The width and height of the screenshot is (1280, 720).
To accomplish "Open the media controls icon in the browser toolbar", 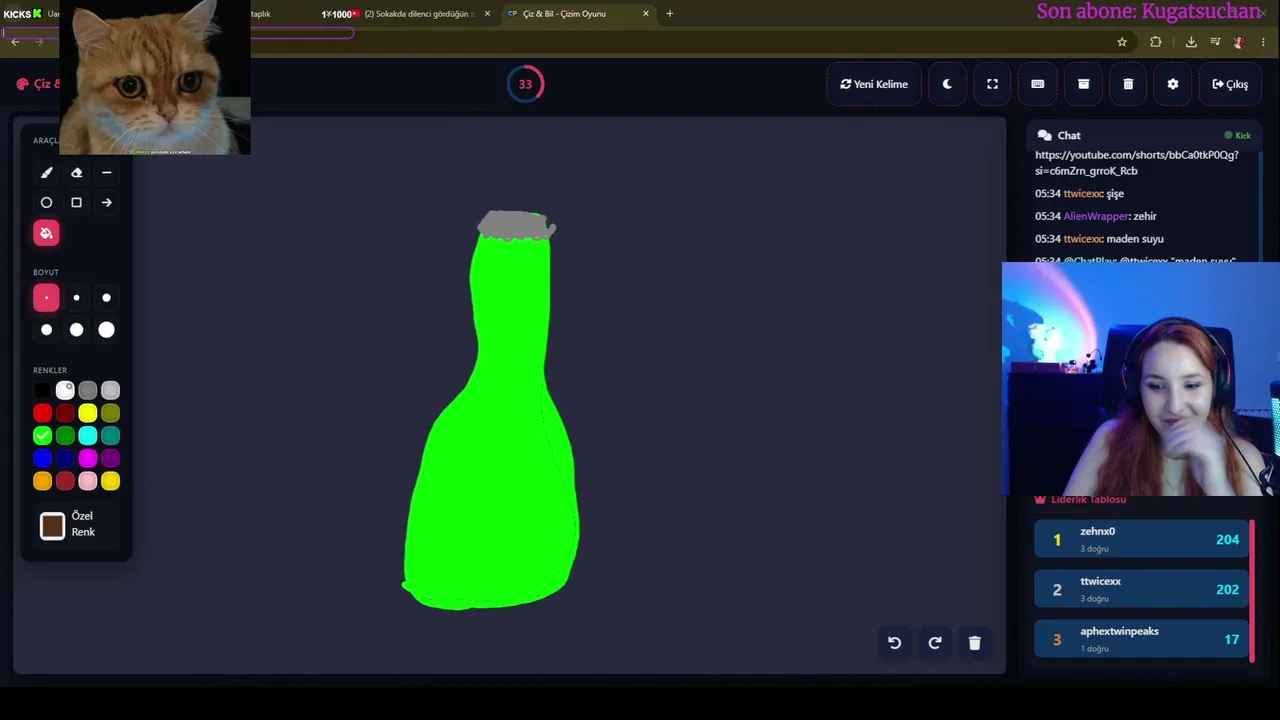I will point(1215,42).
